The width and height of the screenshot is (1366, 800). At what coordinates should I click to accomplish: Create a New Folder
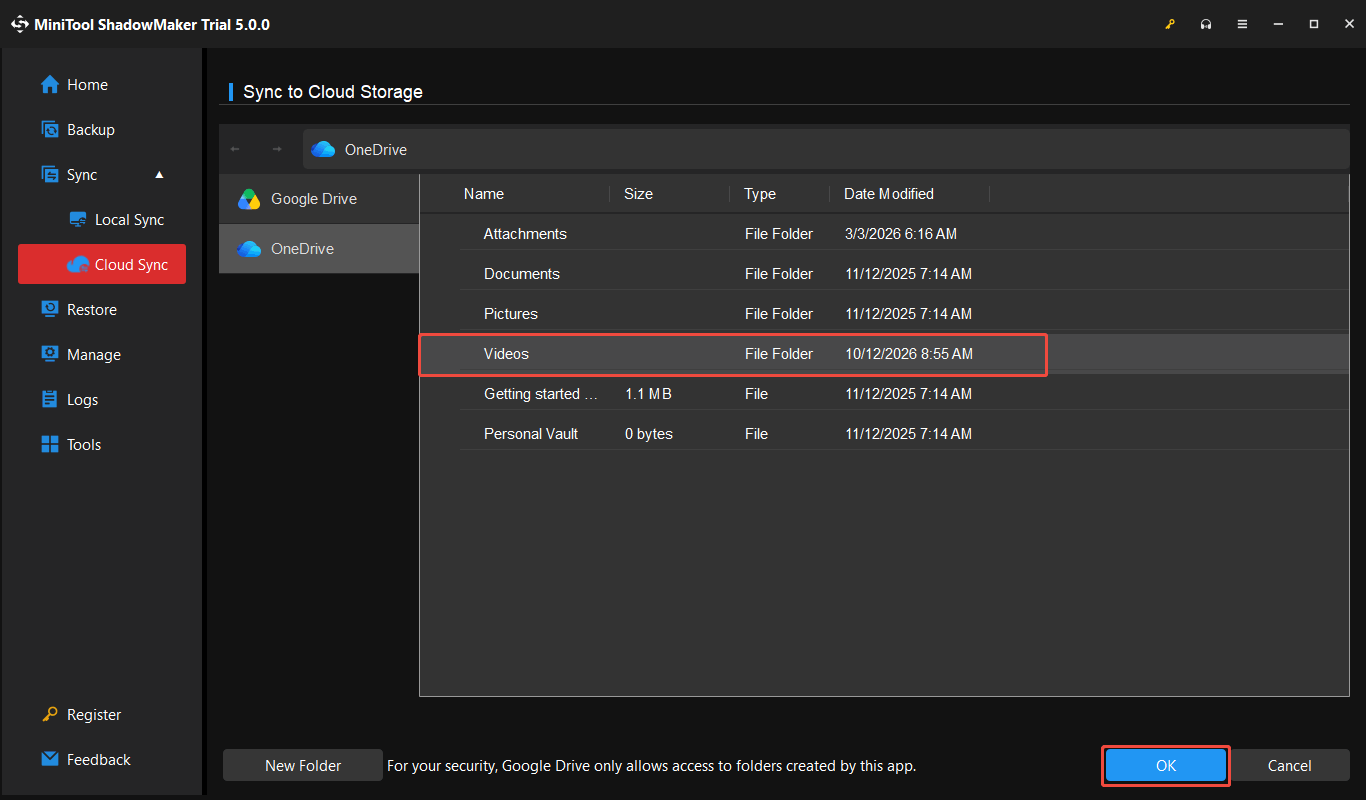[x=303, y=765]
